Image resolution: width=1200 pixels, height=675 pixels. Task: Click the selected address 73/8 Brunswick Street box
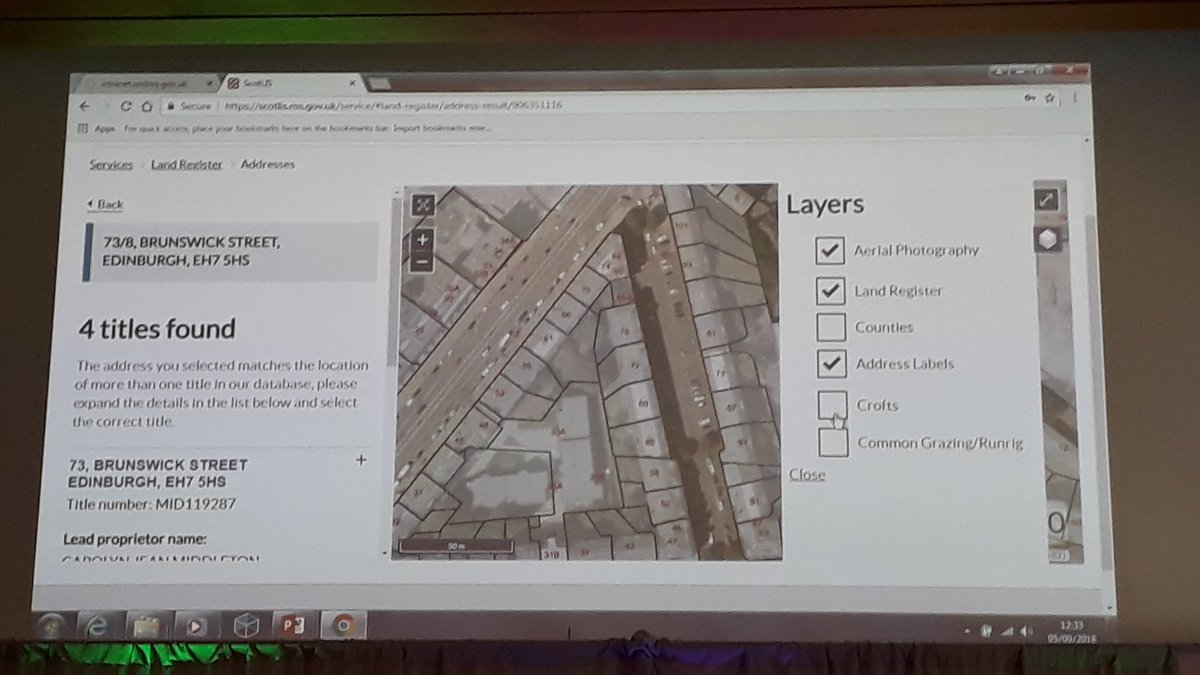(x=228, y=252)
